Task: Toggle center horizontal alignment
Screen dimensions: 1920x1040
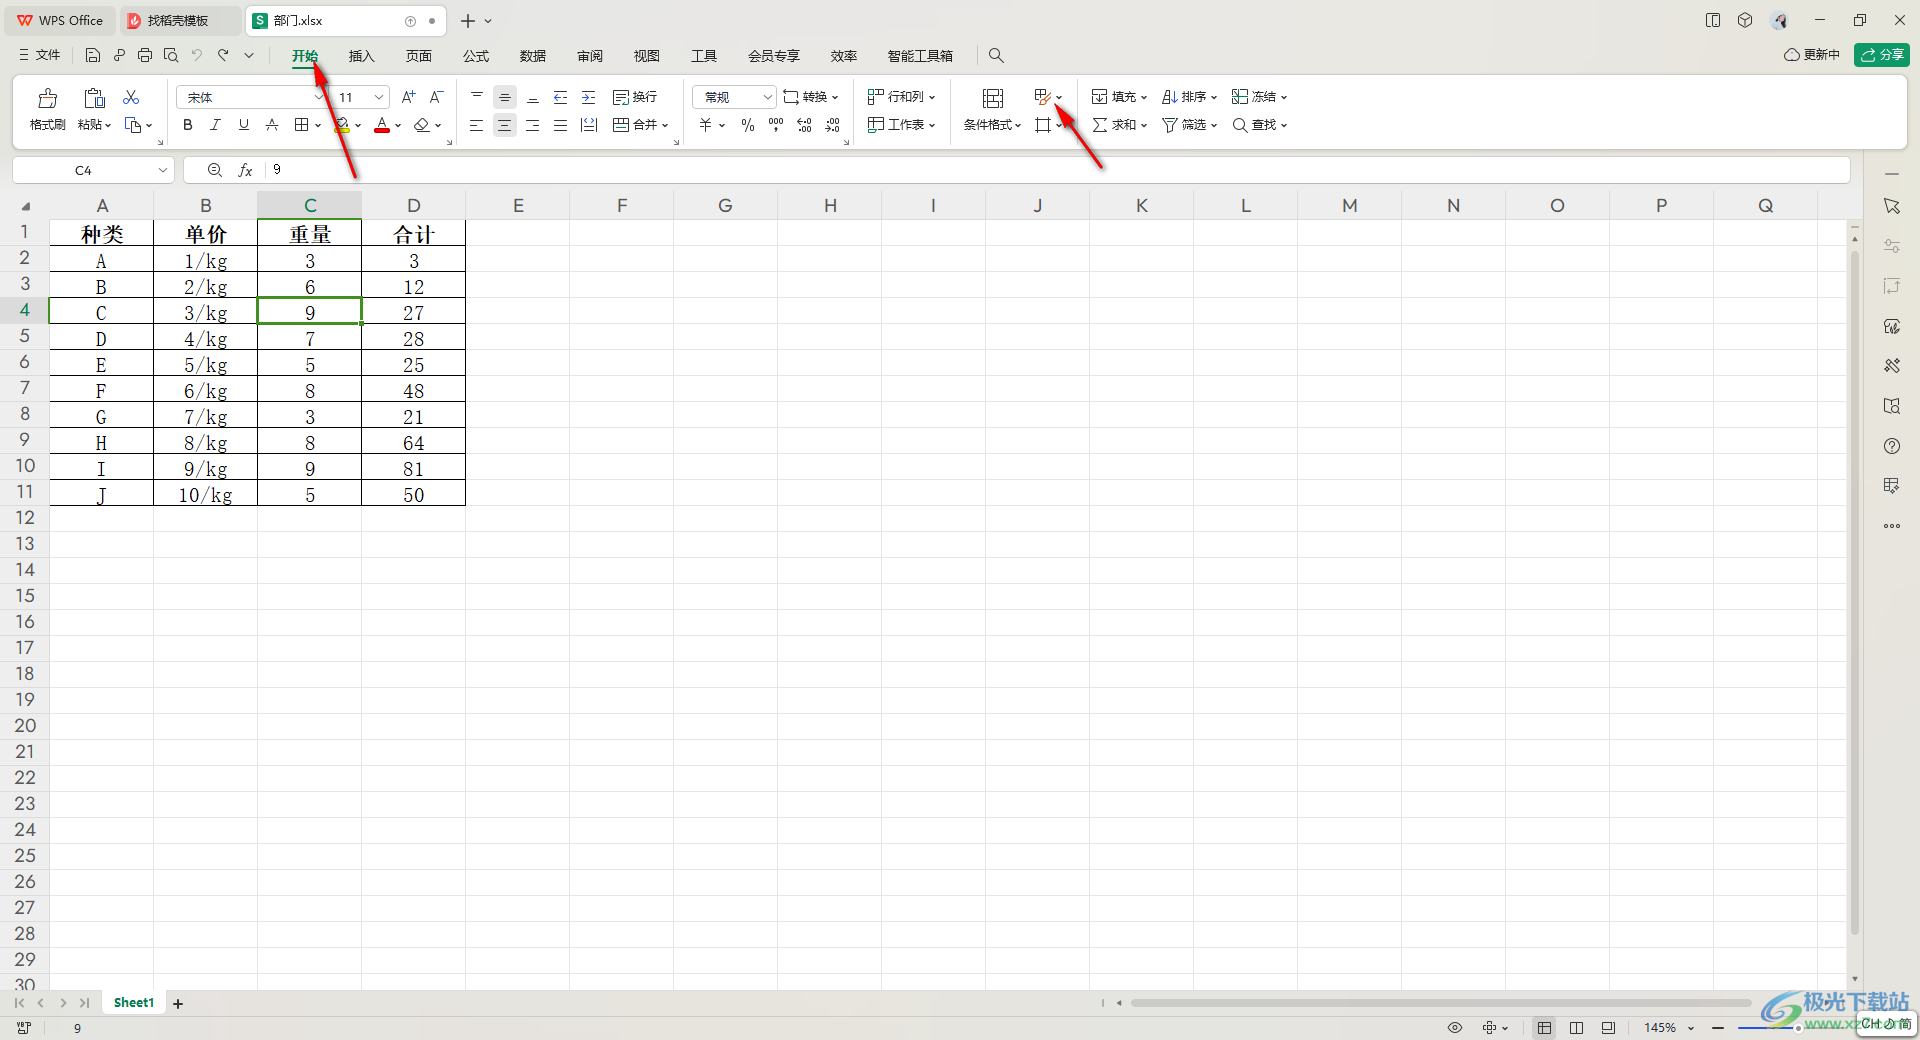Action: (x=505, y=125)
